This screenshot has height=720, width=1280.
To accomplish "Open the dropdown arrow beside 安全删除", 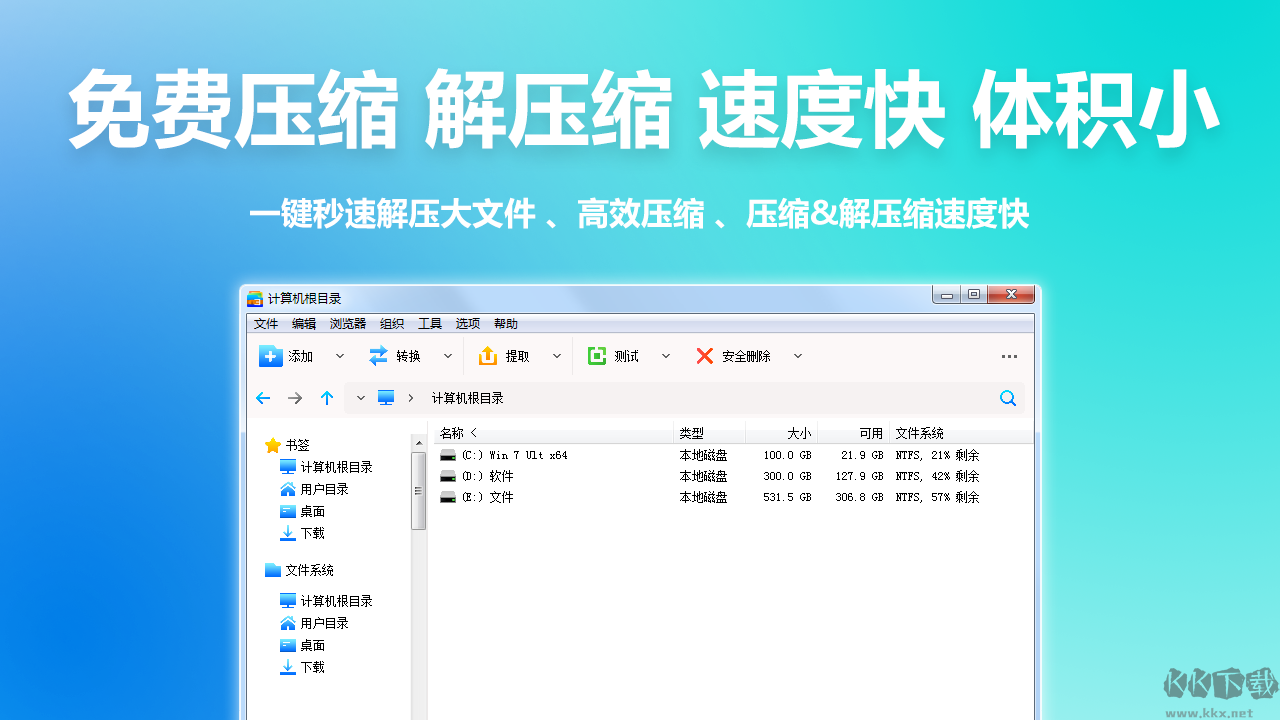I will tap(798, 356).
